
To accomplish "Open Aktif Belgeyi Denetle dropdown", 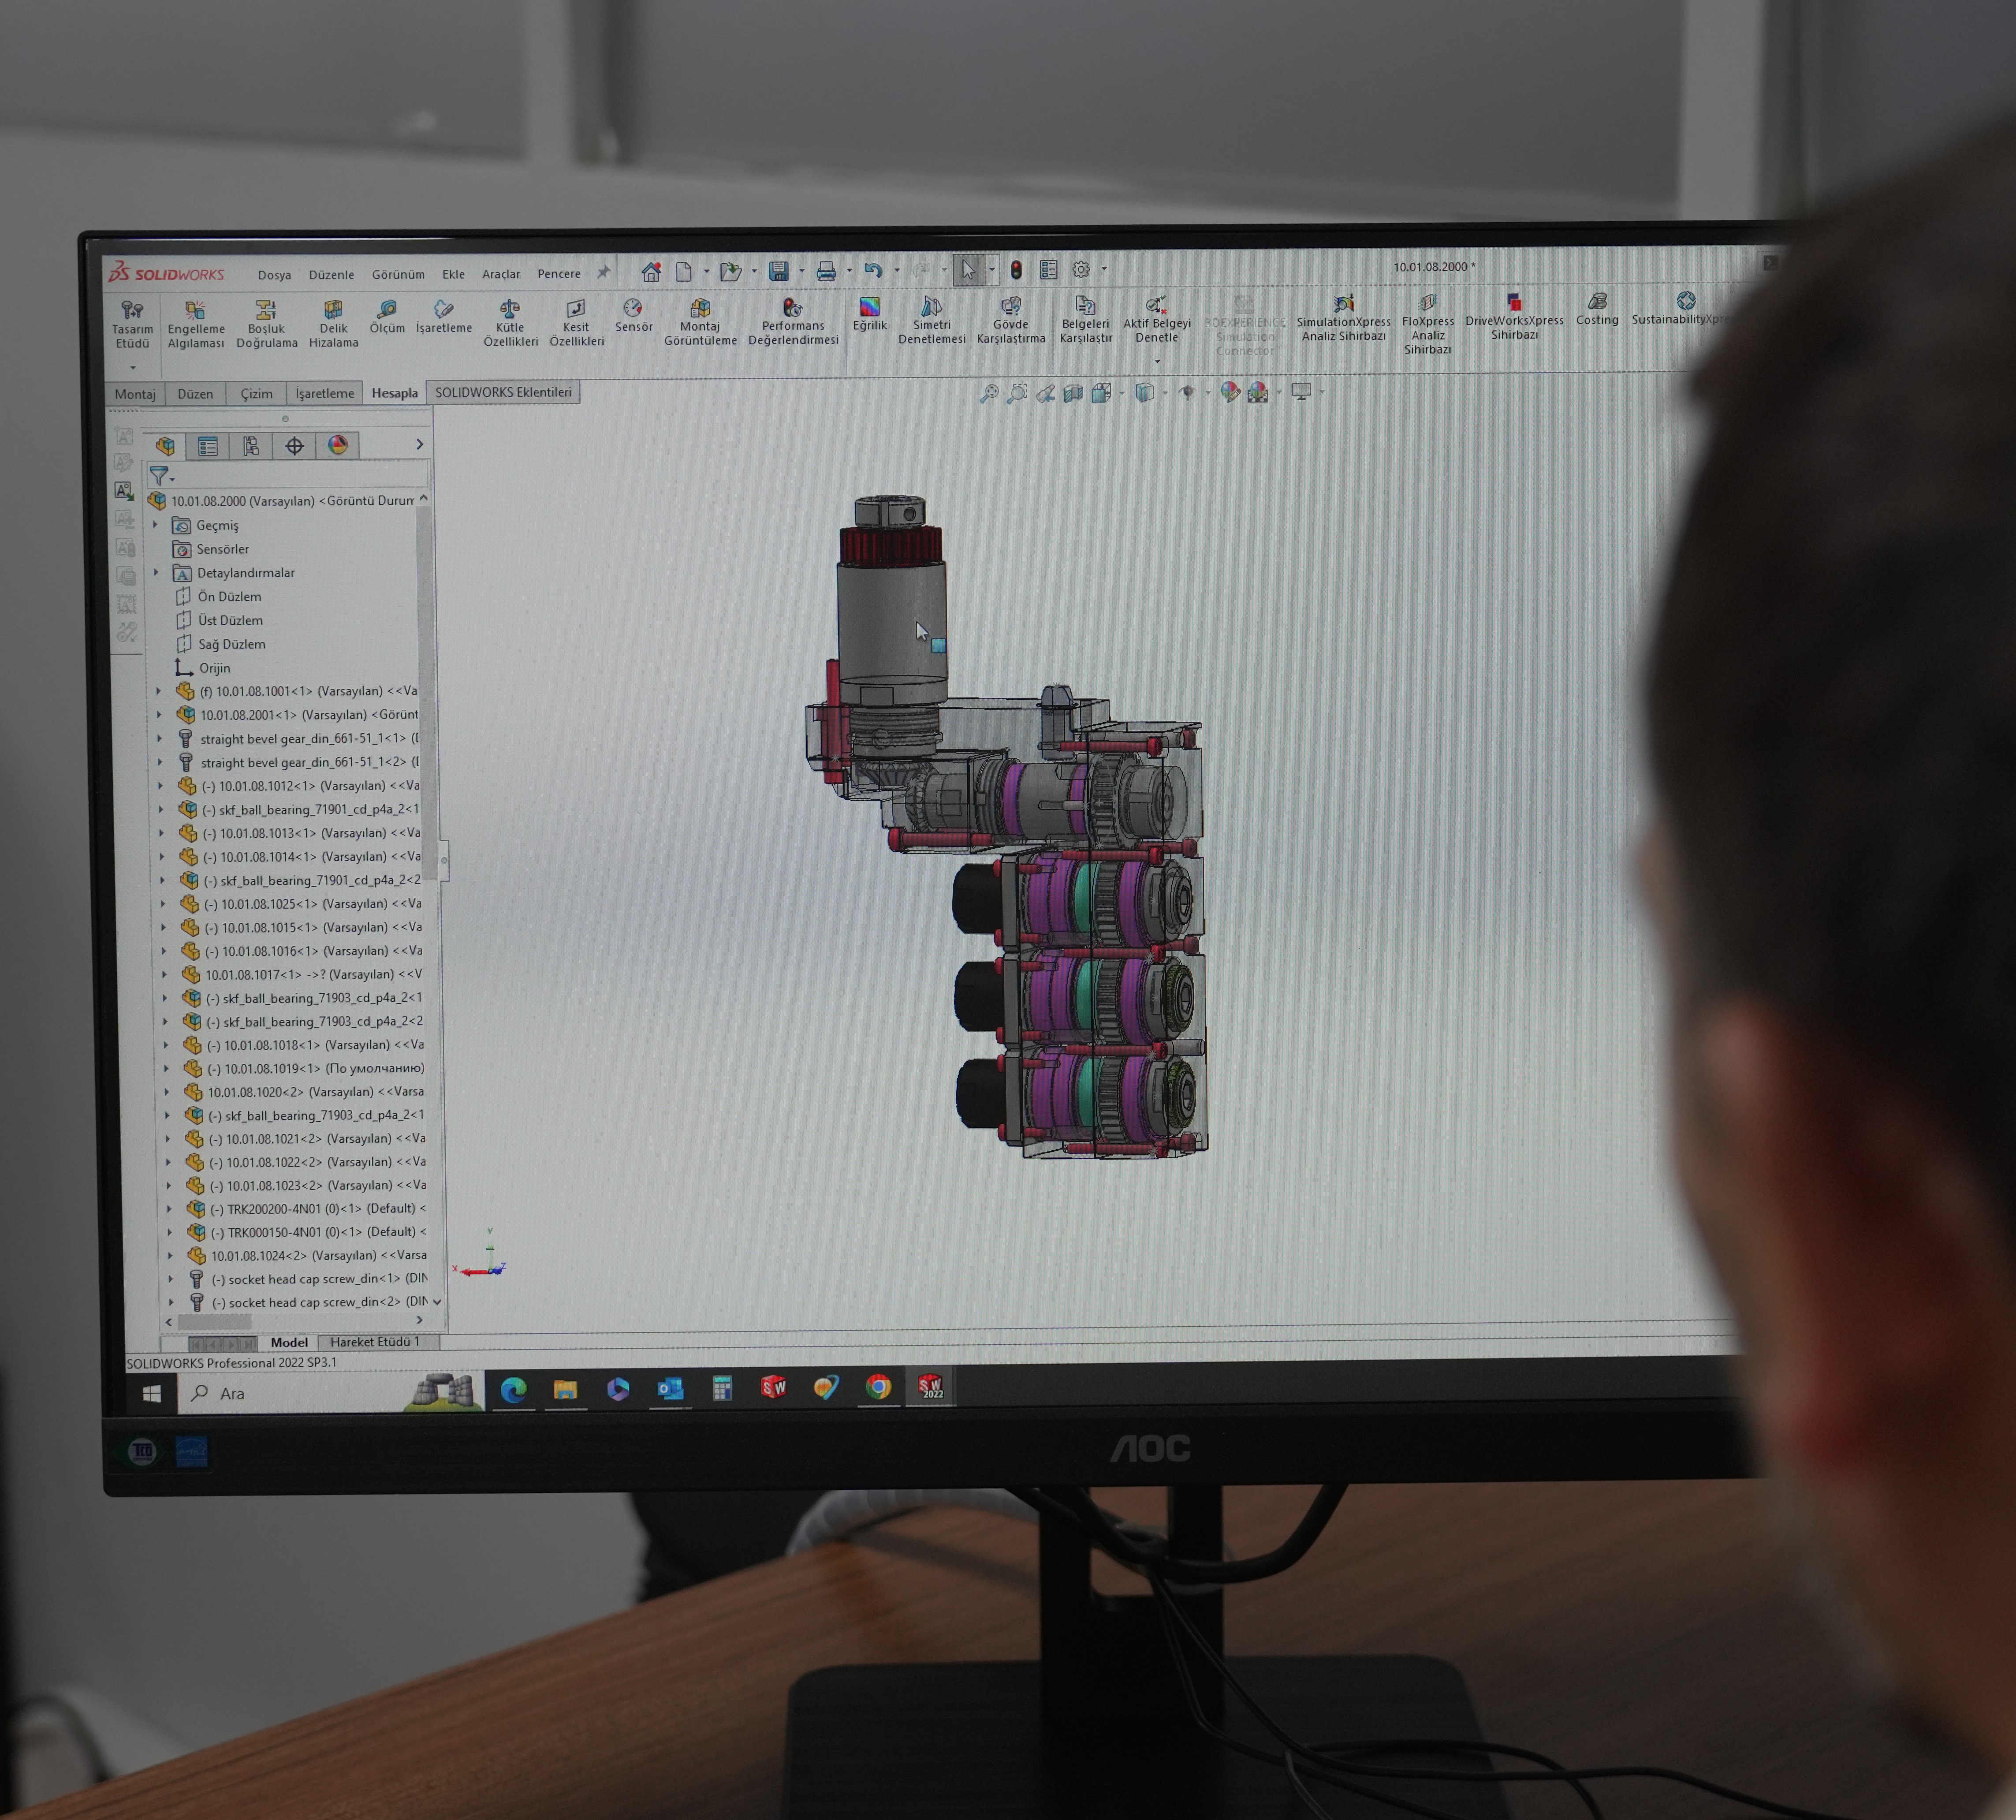I will [1157, 361].
